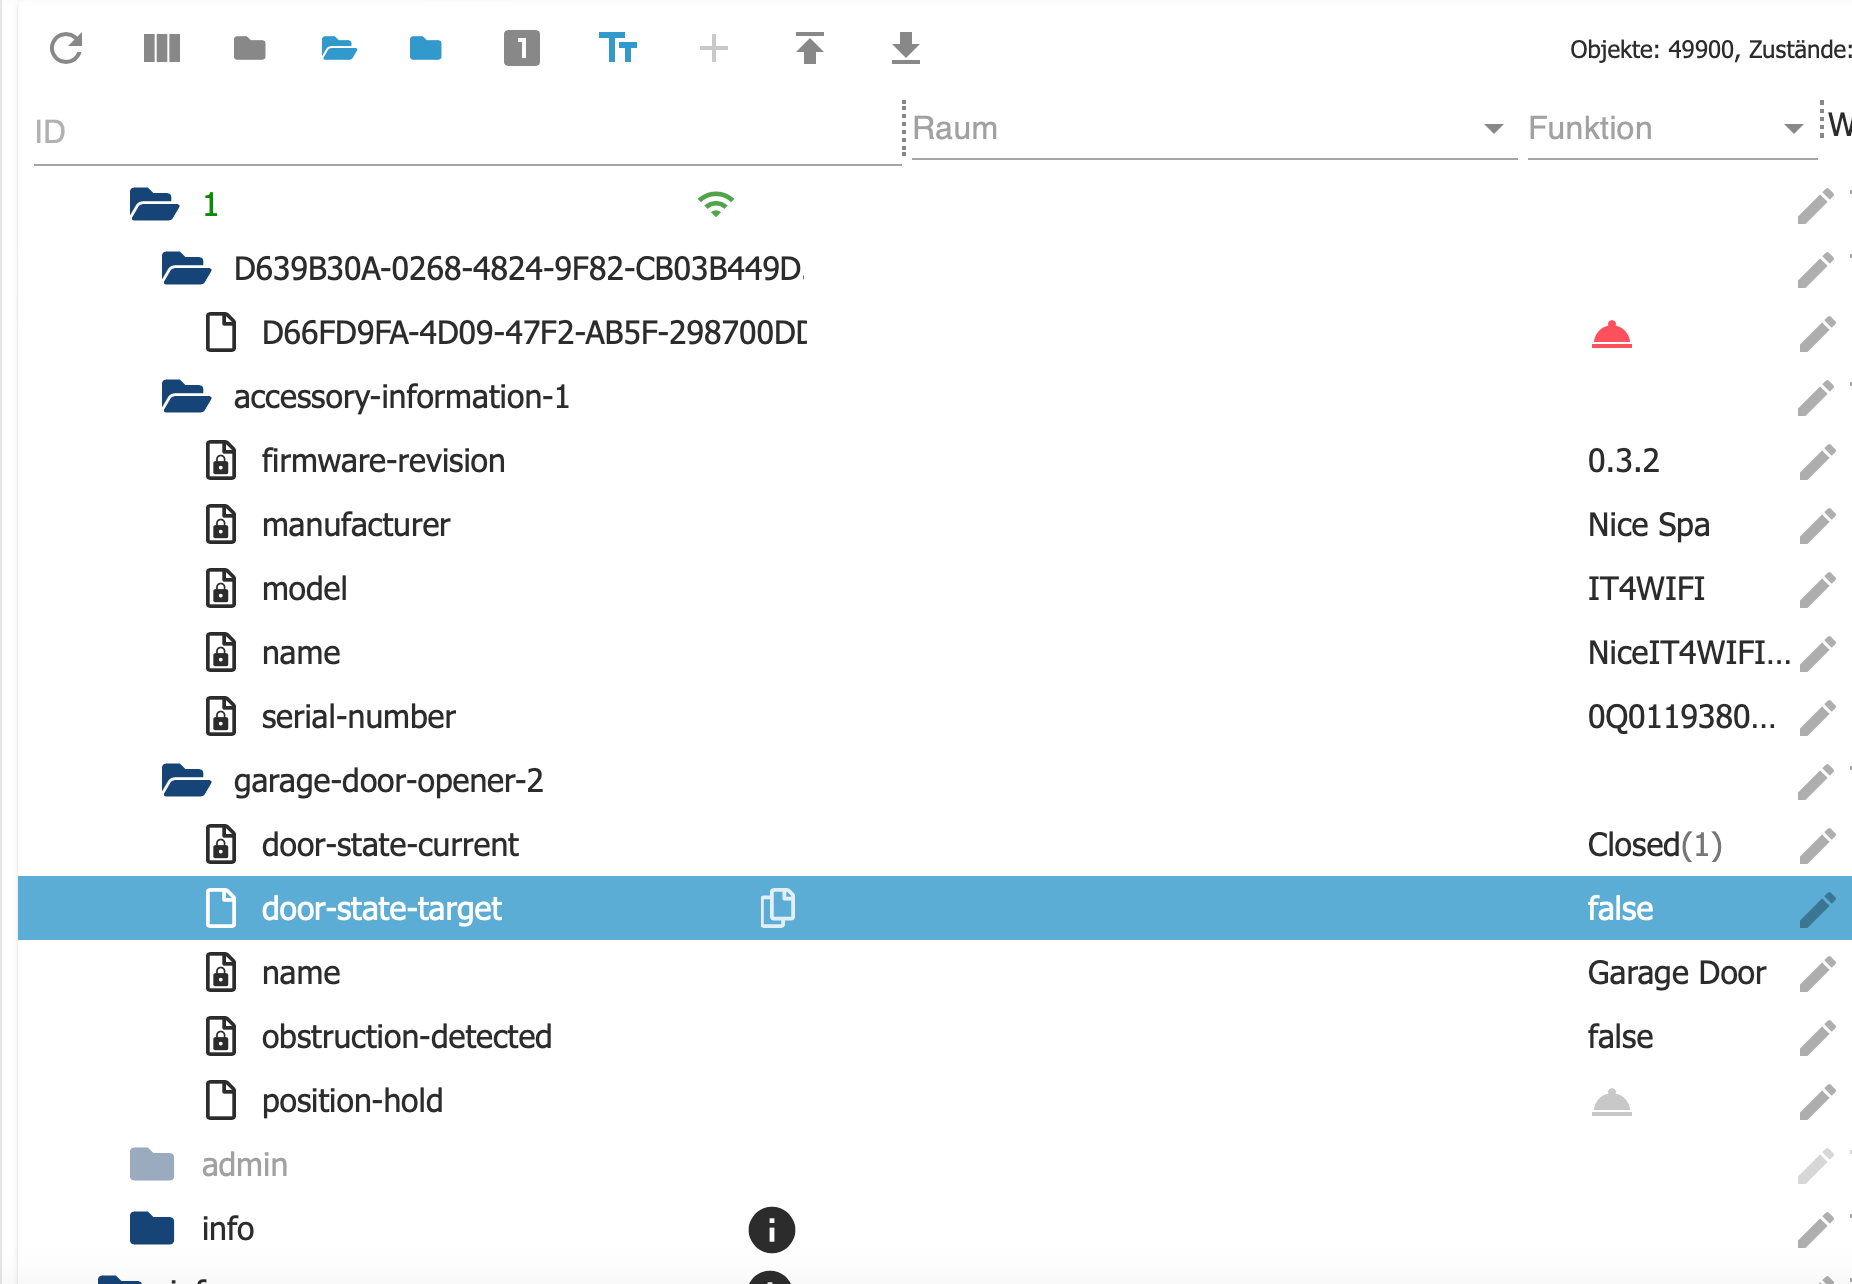Edit garage-door-opener-2 with pencil icon
Screen dimensions: 1852x1284
(1816, 782)
